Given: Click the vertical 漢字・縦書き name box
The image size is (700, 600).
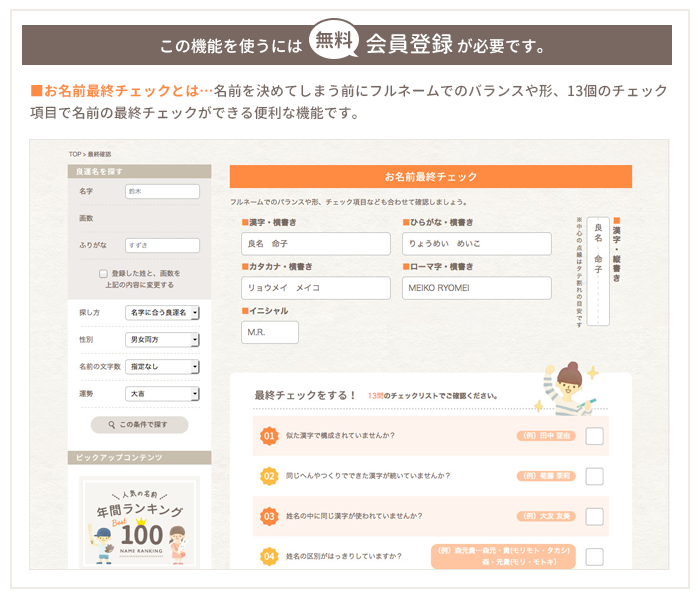Looking at the screenshot, I should coord(598,271).
